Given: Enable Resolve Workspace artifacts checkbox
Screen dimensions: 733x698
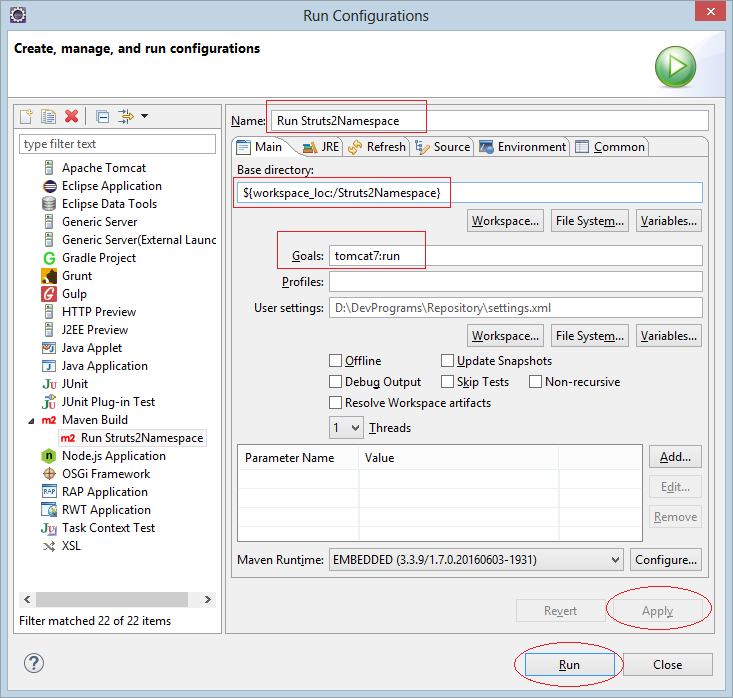Looking at the screenshot, I should pos(335,403).
